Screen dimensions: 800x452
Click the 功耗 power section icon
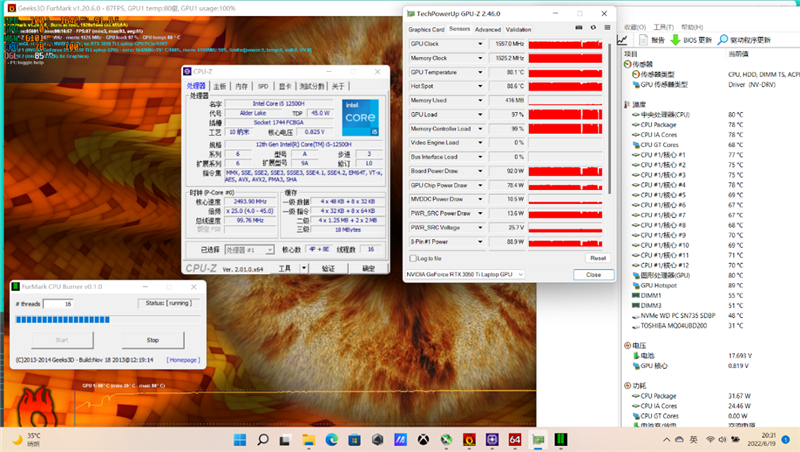(x=628, y=386)
